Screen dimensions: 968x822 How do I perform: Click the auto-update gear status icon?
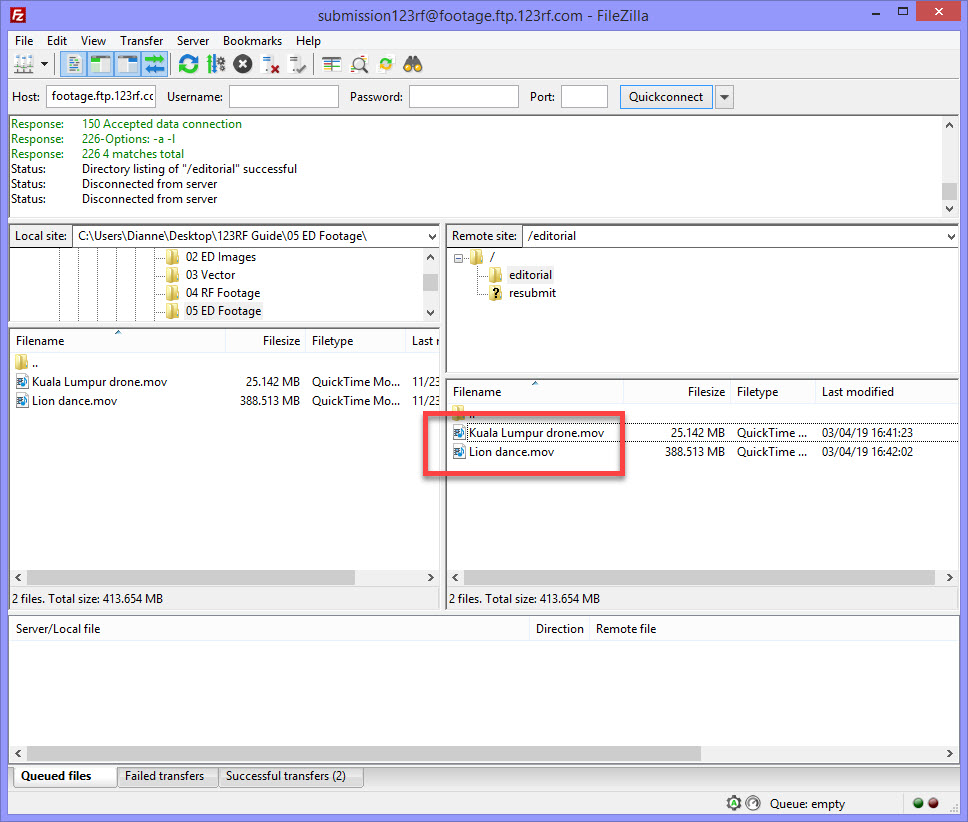pyautogui.click(x=733, y=803)
